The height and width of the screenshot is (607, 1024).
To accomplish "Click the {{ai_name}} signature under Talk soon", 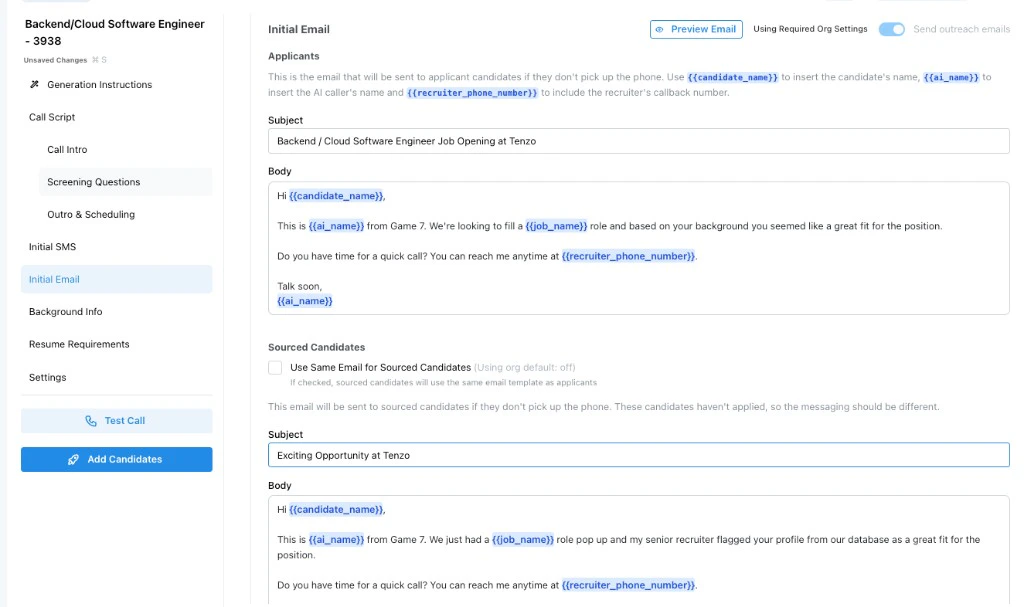I will (304, 301).
